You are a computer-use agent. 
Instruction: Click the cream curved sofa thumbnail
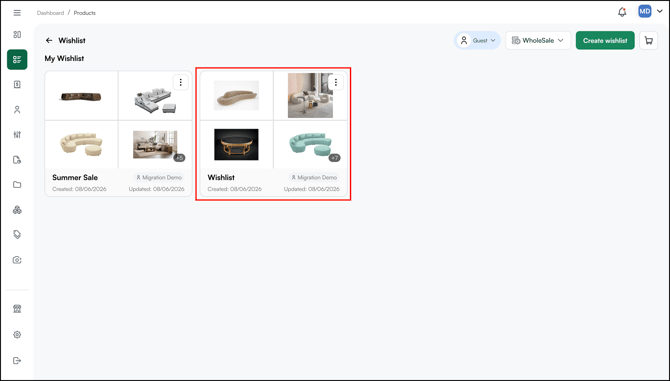pyautogui.click(x=81, y=144)
